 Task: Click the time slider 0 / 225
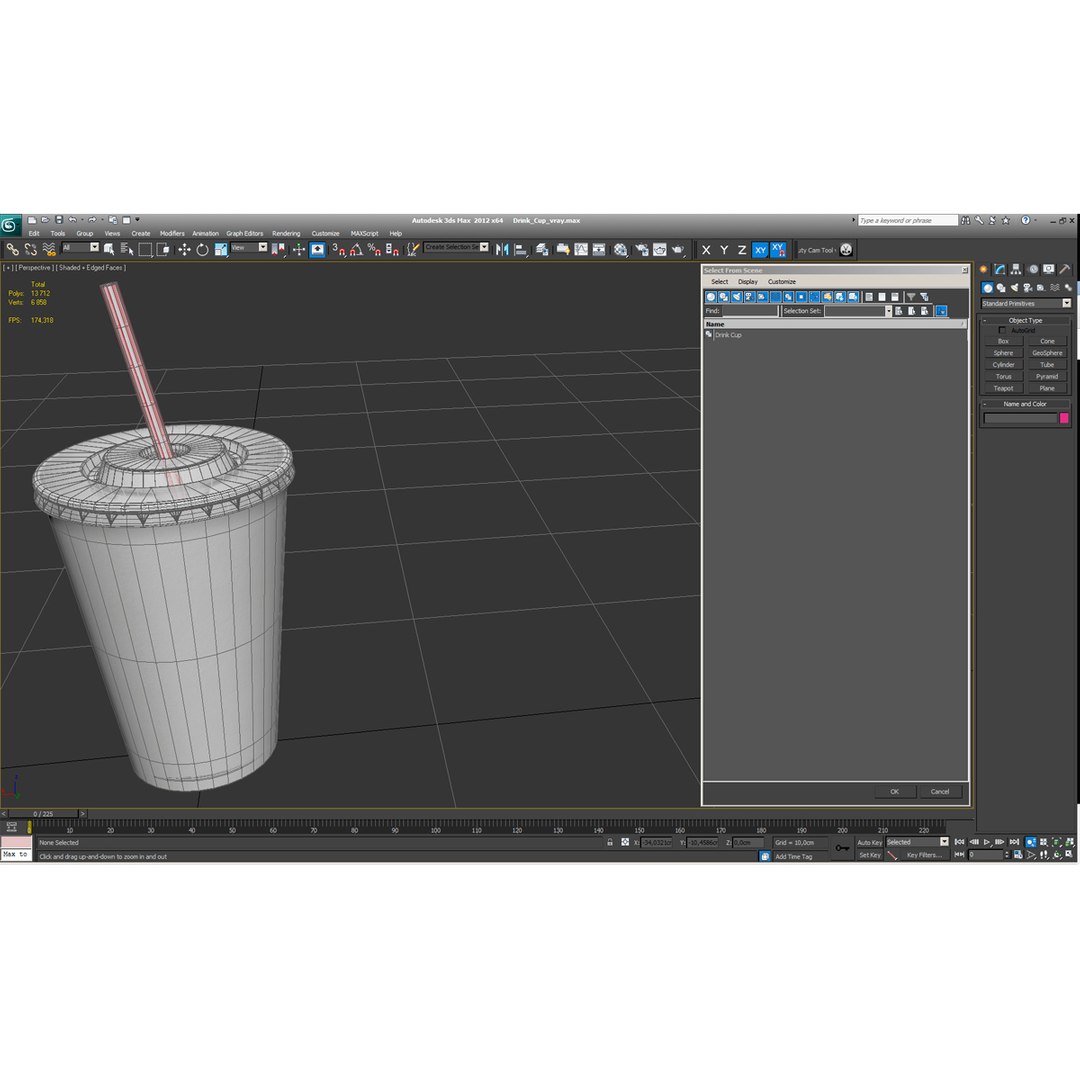[x=43, y=814]
